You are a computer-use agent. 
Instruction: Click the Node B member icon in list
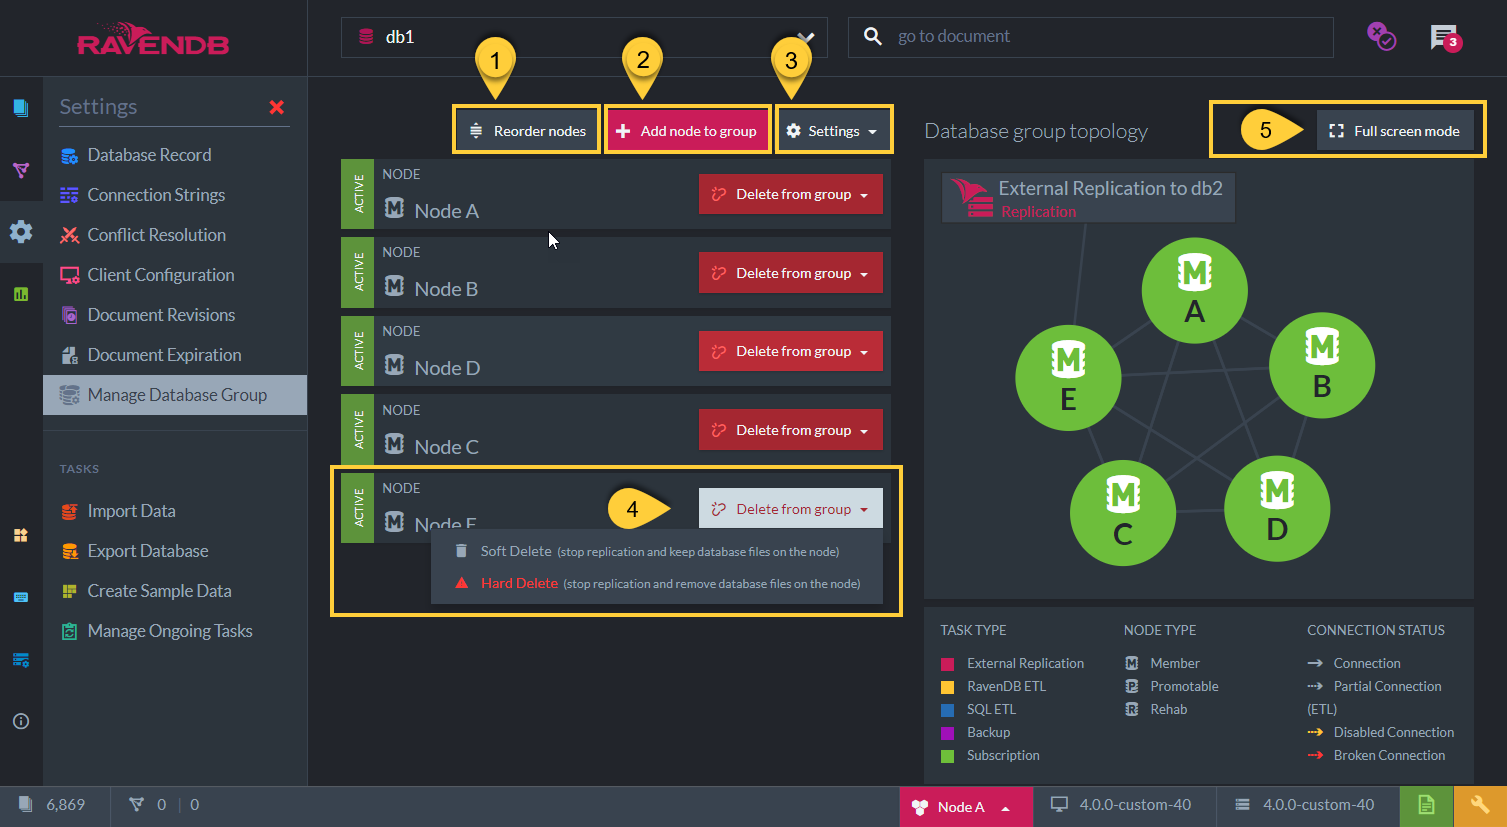coord(395,286)
